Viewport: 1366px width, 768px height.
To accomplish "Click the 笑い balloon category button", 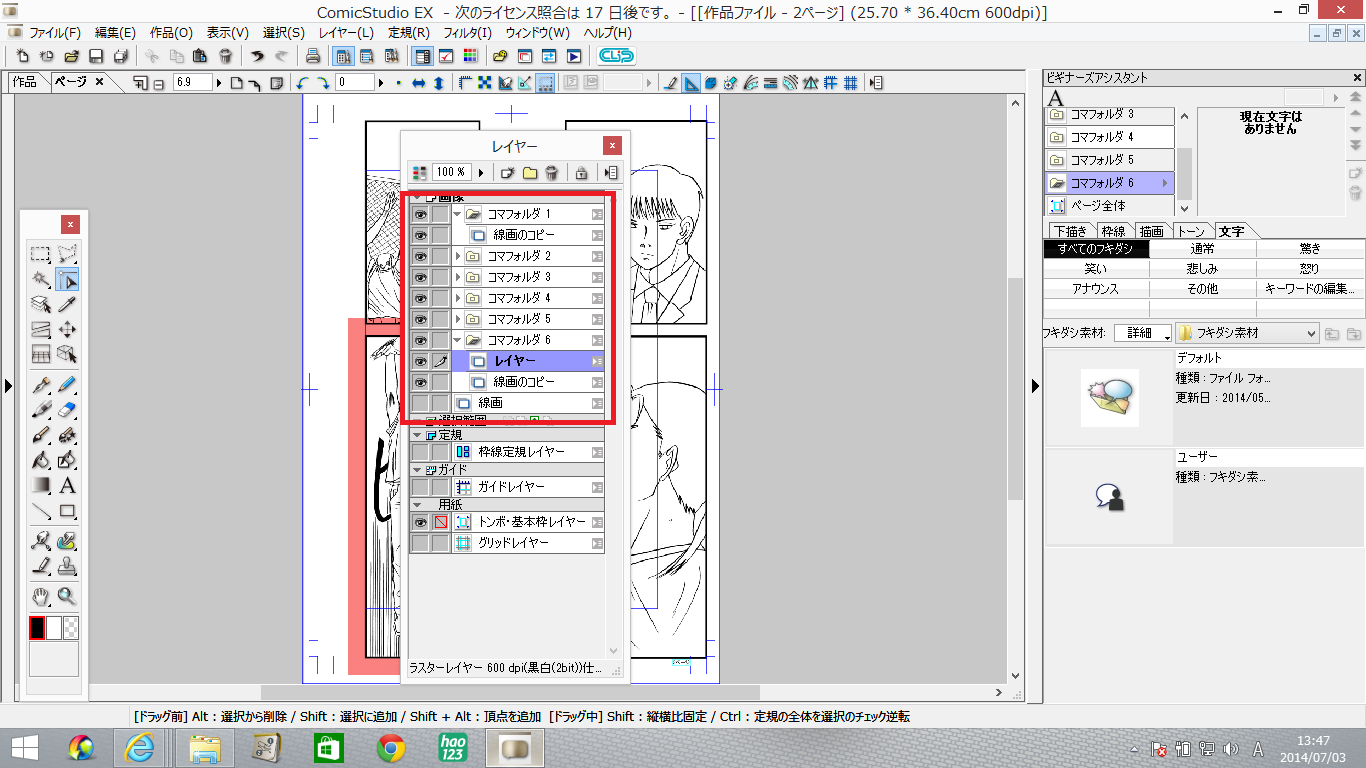I will [1095, 268].
